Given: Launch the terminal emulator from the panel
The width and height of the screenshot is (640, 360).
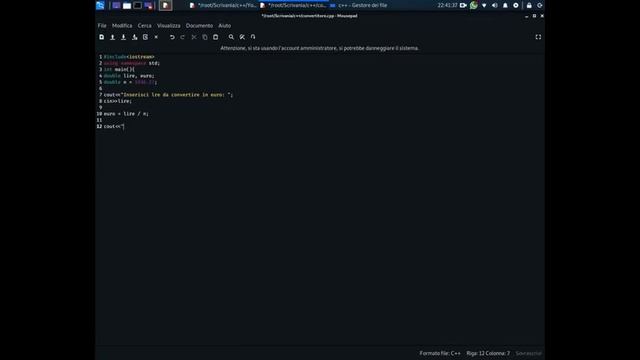Looking at the screenshot, I should (x=138, y=5).
